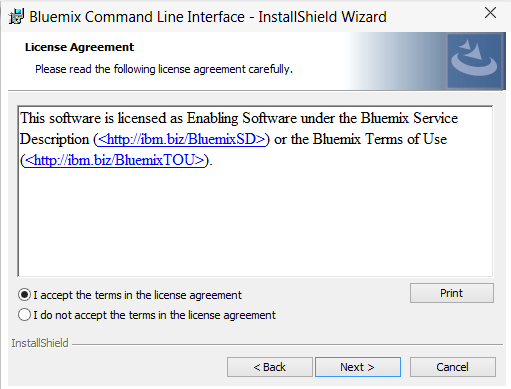Open the ibm.biz/BluemixTOU link
Image resolution: width=511 pixels, height=389 pixels.
click(x=114, y=160)
